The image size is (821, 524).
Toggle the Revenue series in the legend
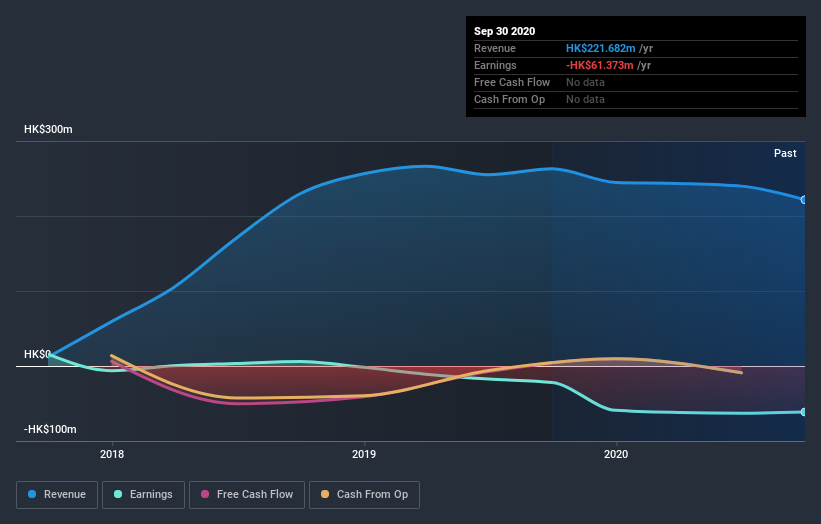(57, 495)
